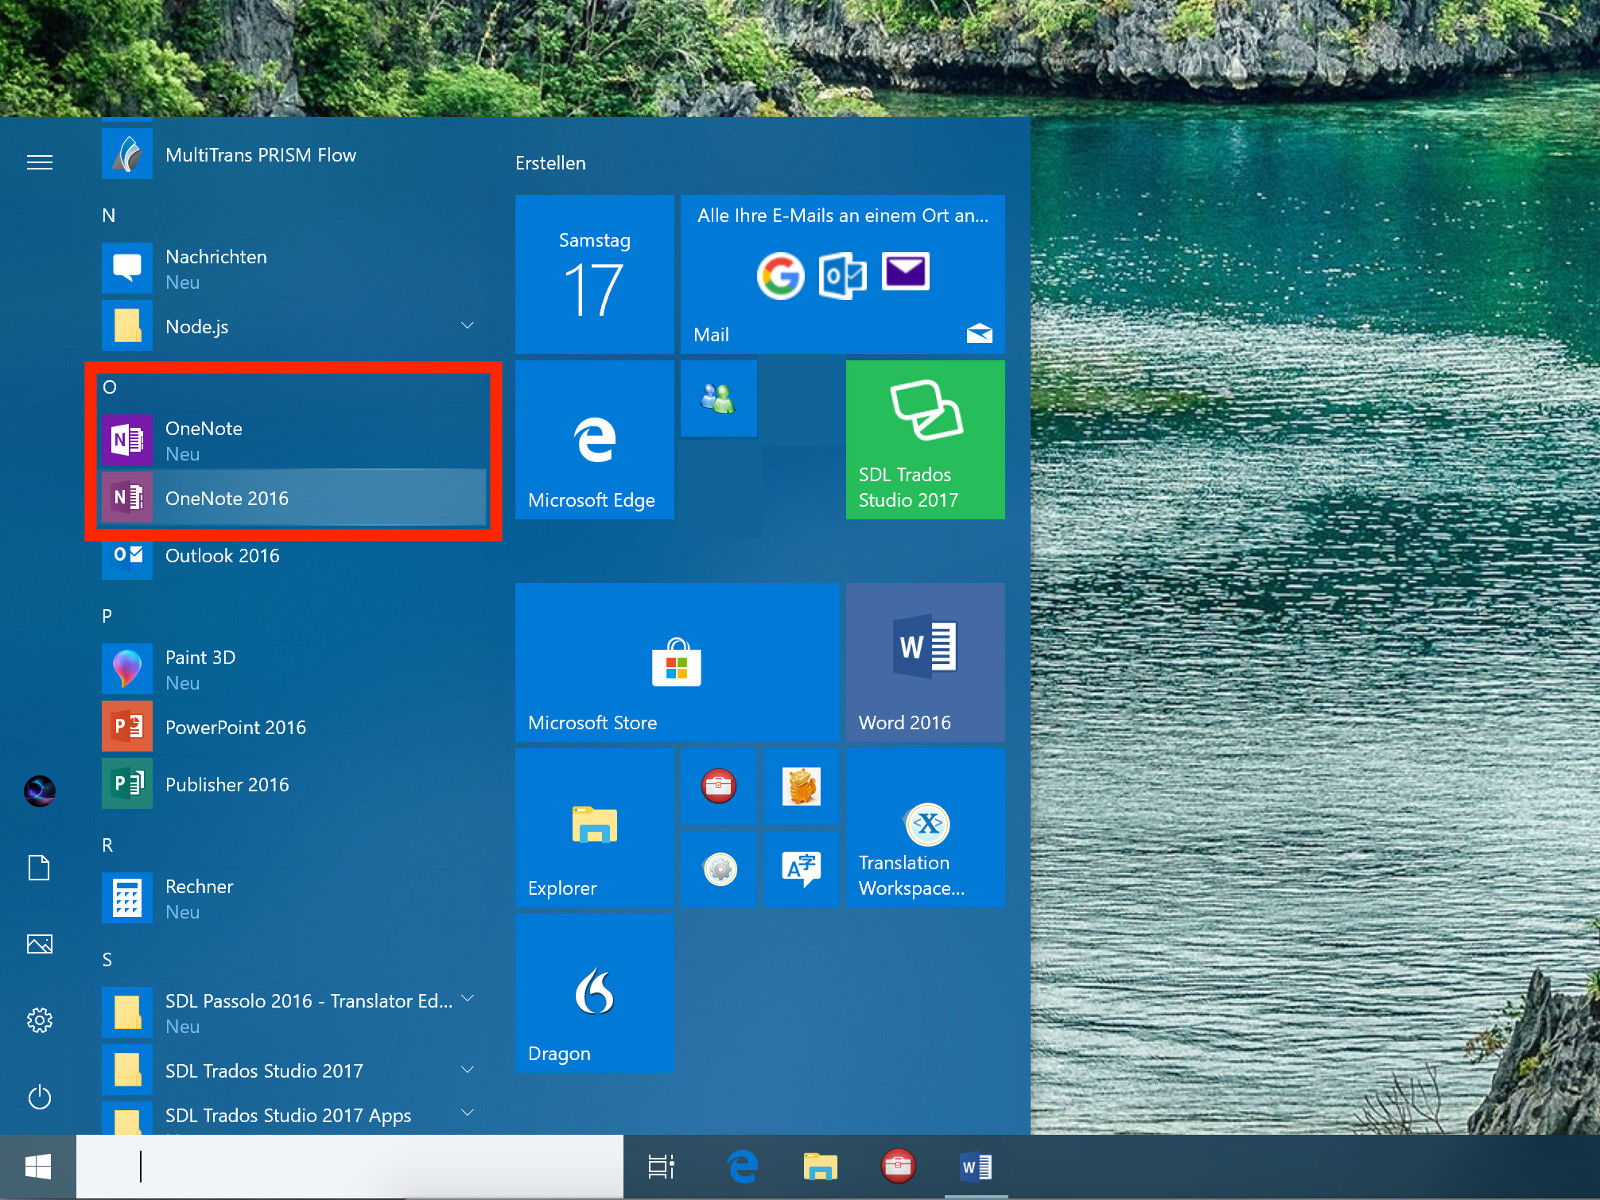Open the Node.js folder entry
1600x1200 pixels.
[294, 326]
